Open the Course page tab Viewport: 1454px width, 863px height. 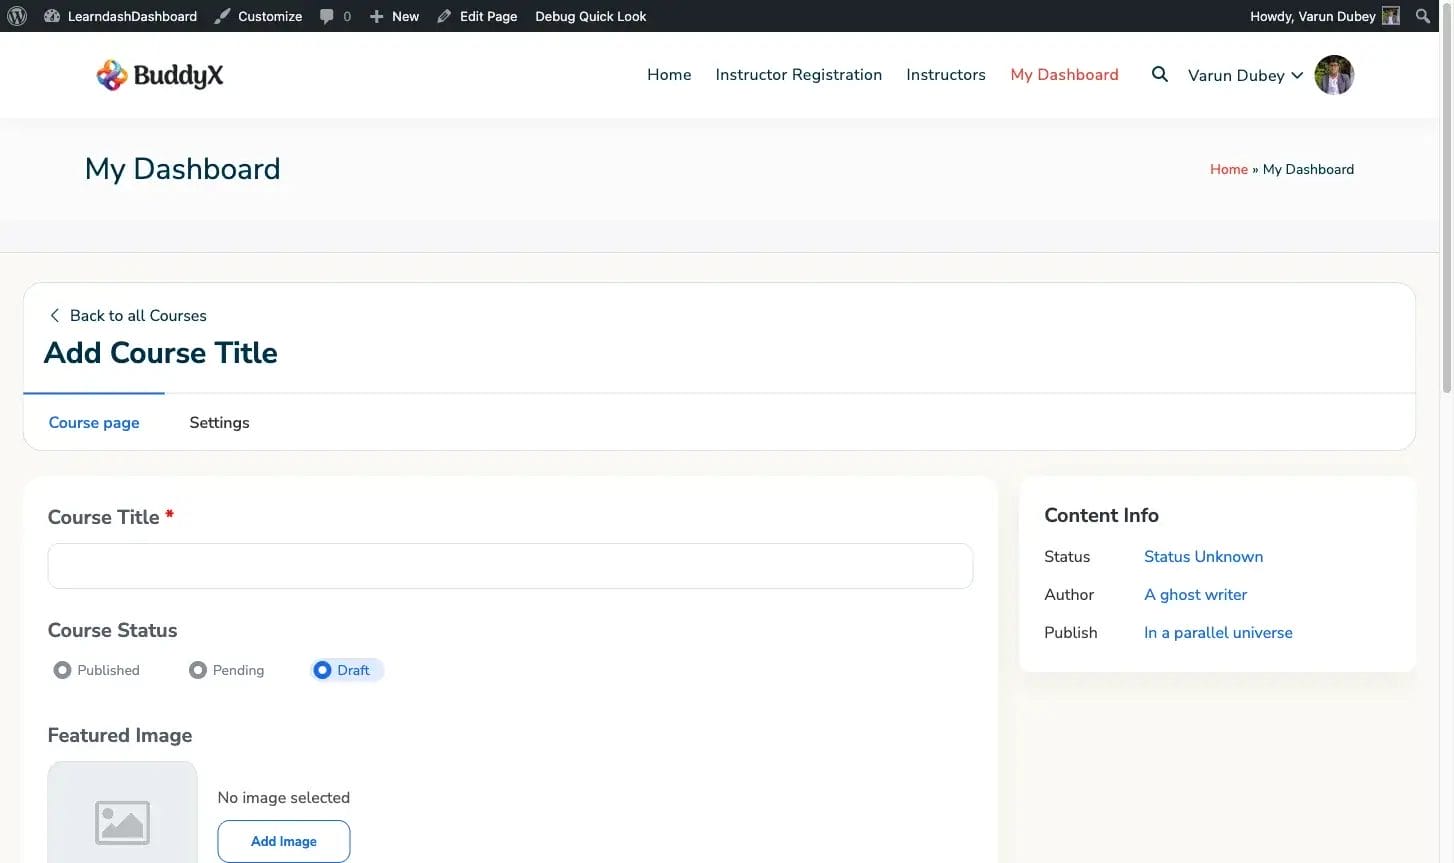94,422
